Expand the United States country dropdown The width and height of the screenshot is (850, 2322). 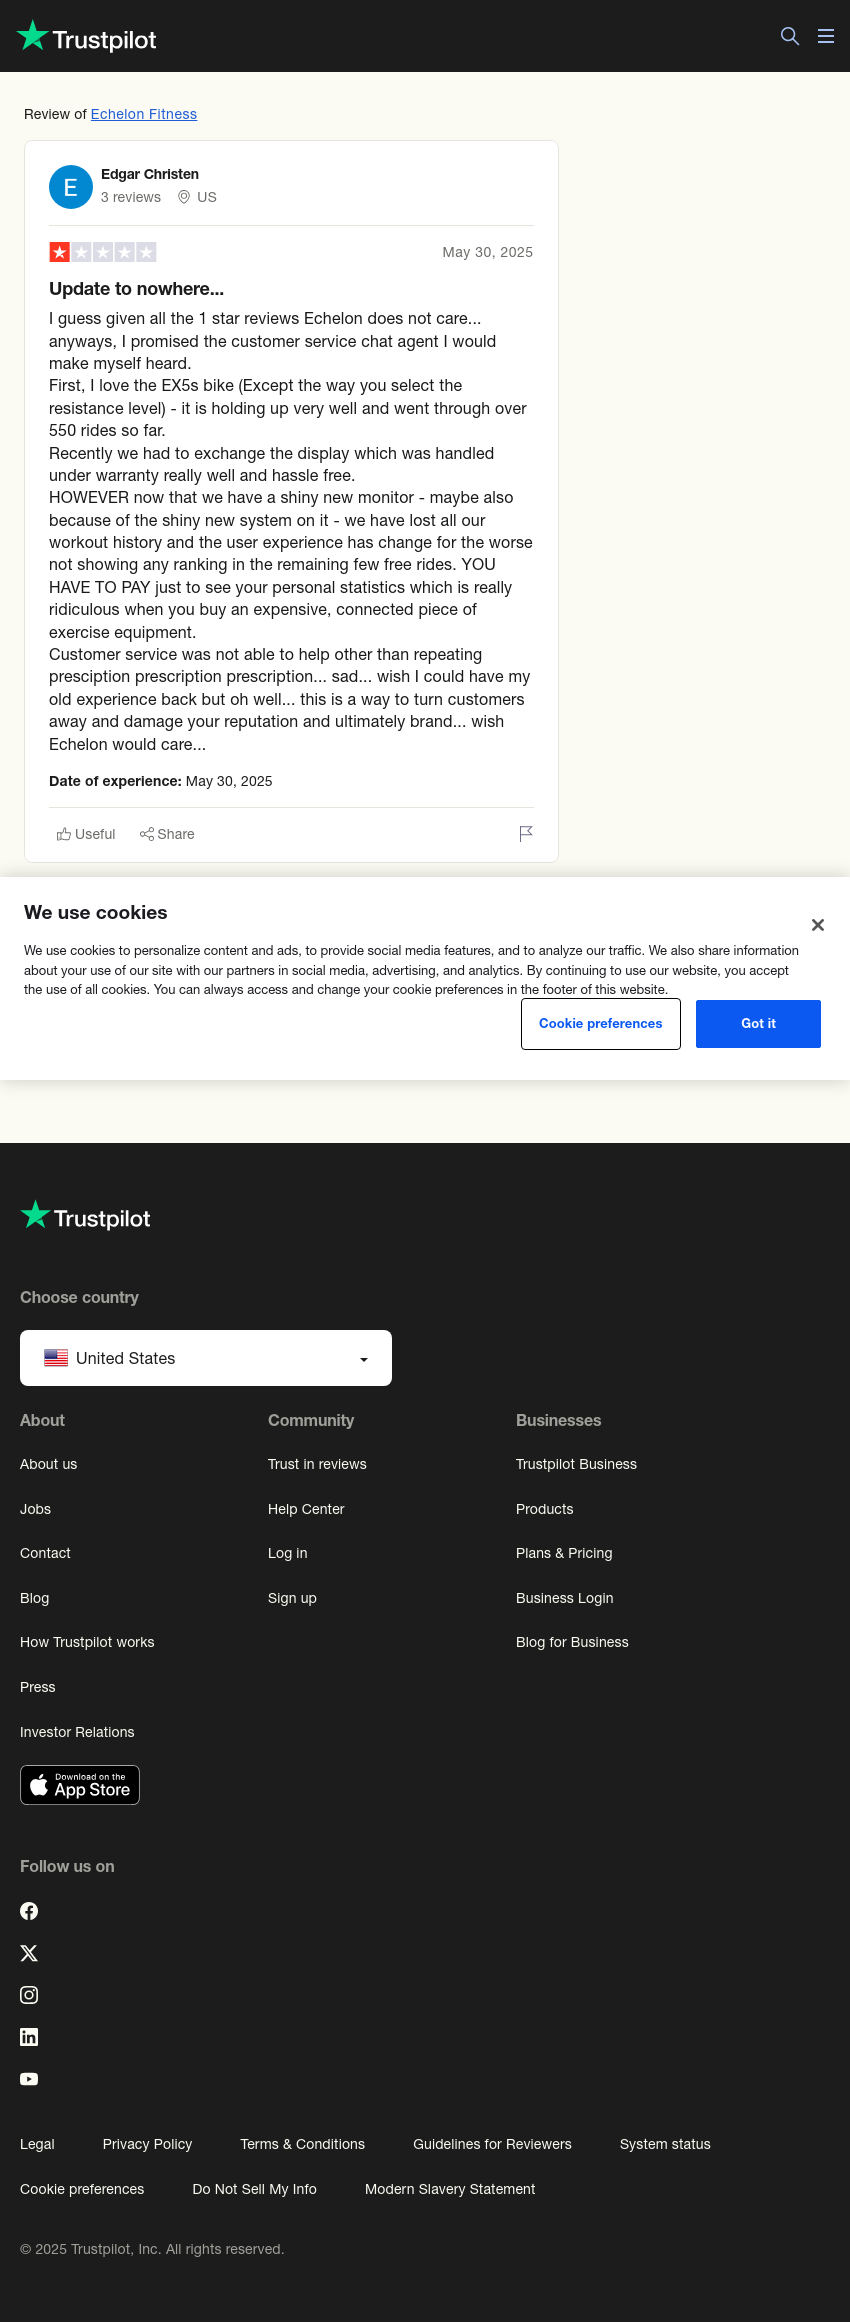pyautogui.click(x=206, y=1358)
